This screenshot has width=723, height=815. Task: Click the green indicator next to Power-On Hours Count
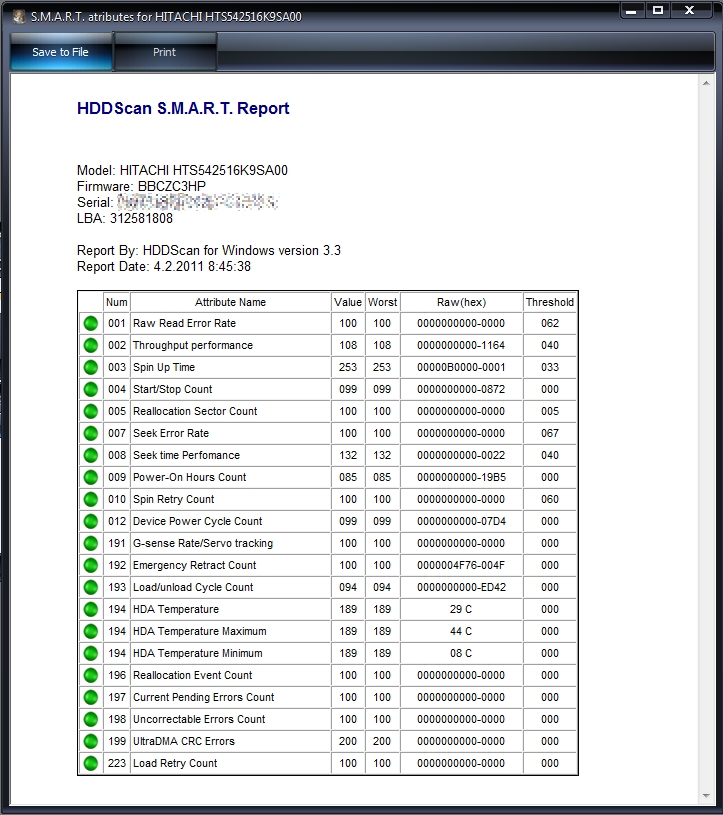(91, 478)
